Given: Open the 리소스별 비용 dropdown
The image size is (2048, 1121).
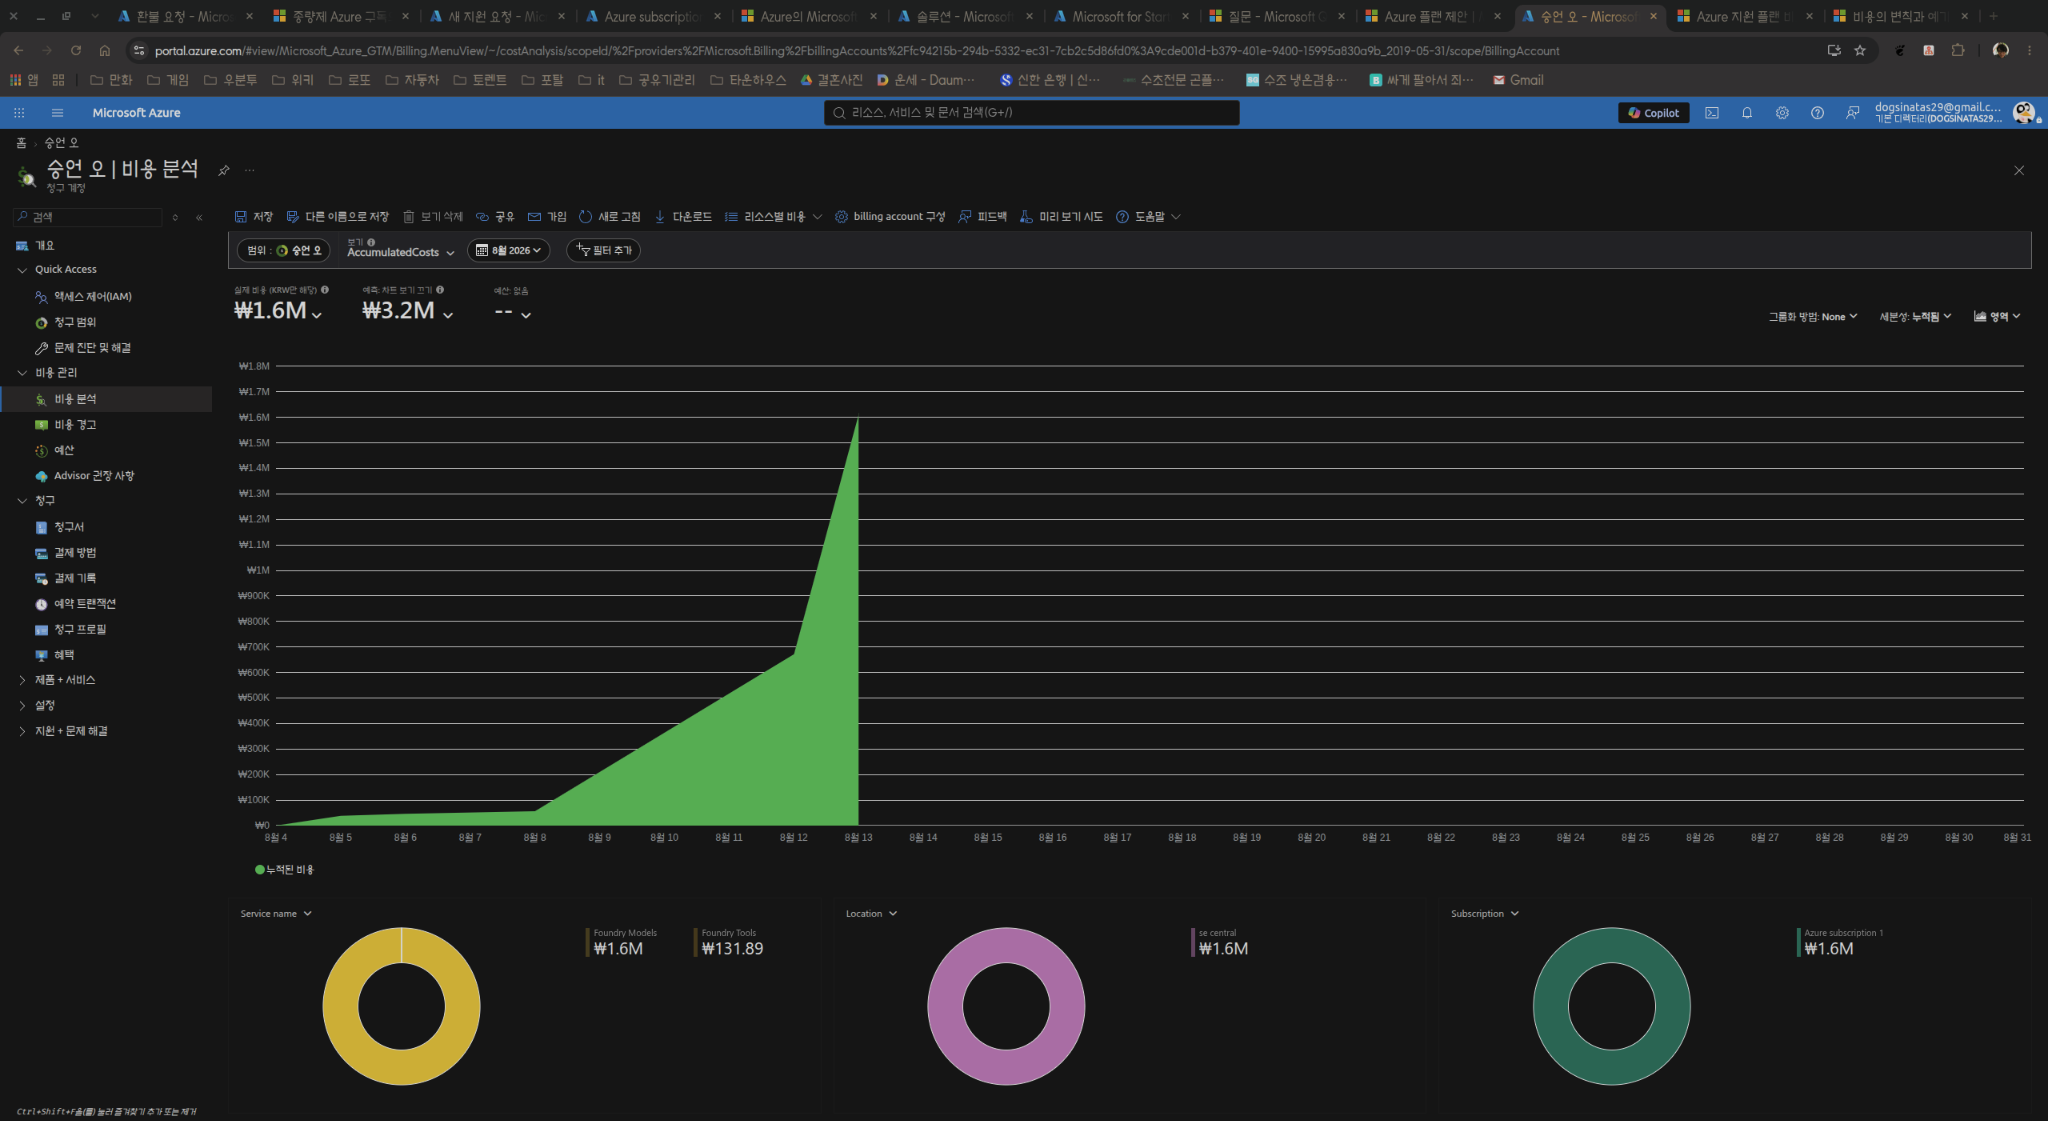Looking at the screenshot, I should pyautogui.click(x=773, y=217).
